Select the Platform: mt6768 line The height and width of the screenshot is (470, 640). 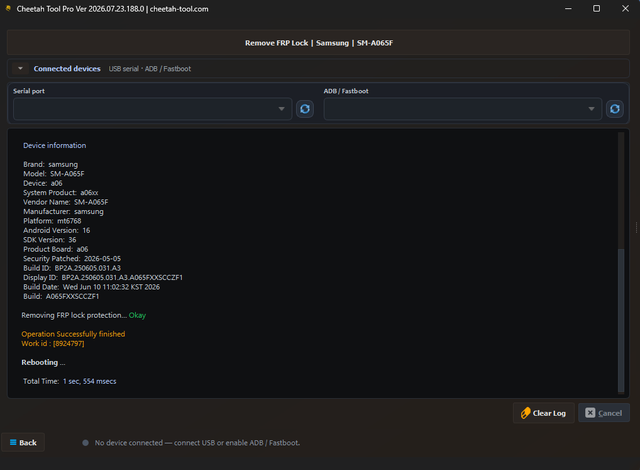(x=52, y=221)
